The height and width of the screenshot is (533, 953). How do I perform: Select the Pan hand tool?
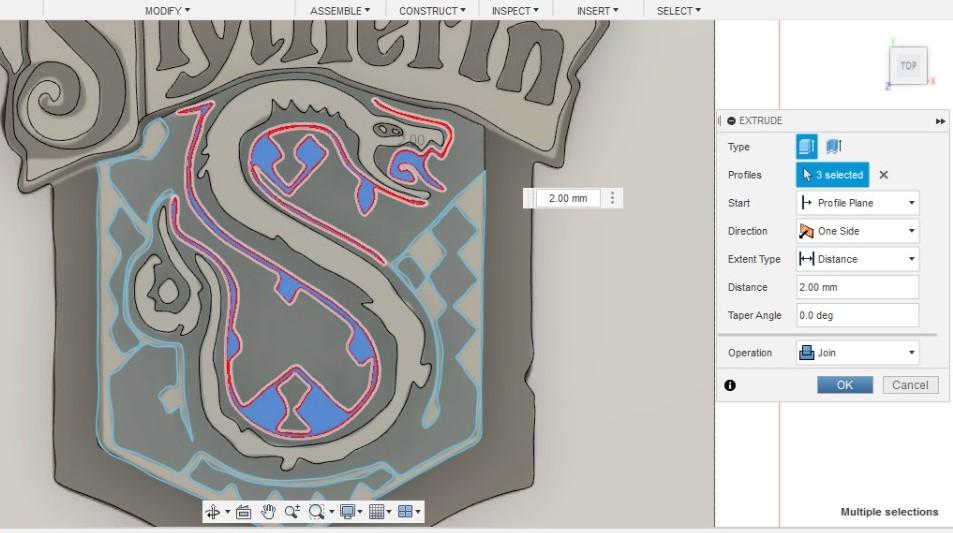(x=267, y=512)
